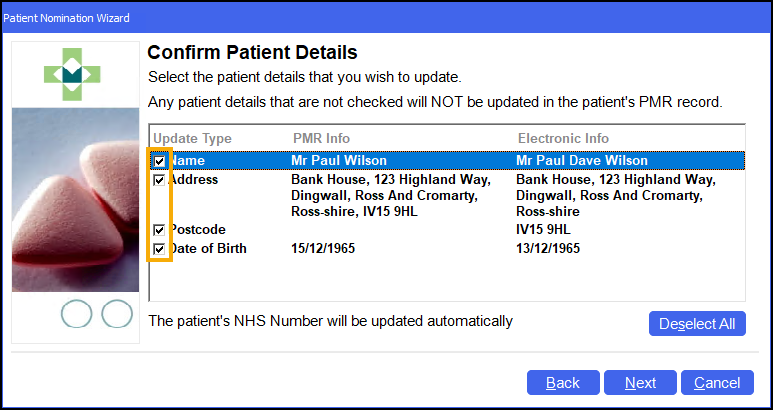
Task: Go back with the Back button
Action: [x=563, y=383]
